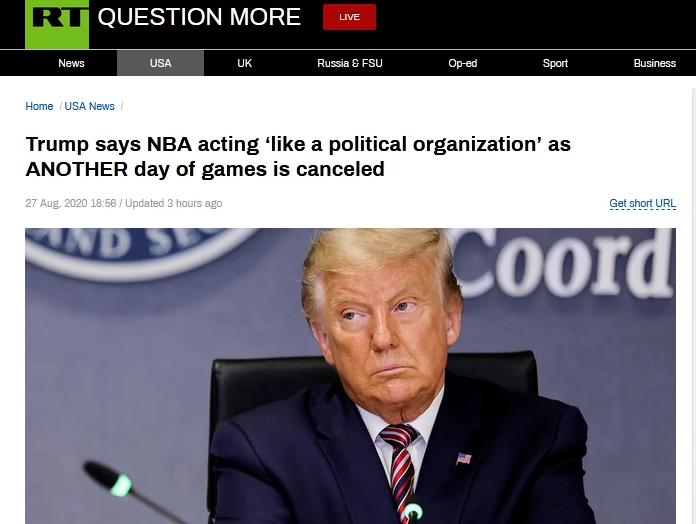Open the LIVE broadcast button
Image resolution: width=696 pixels, height=524 pixels.
(349, 17)
